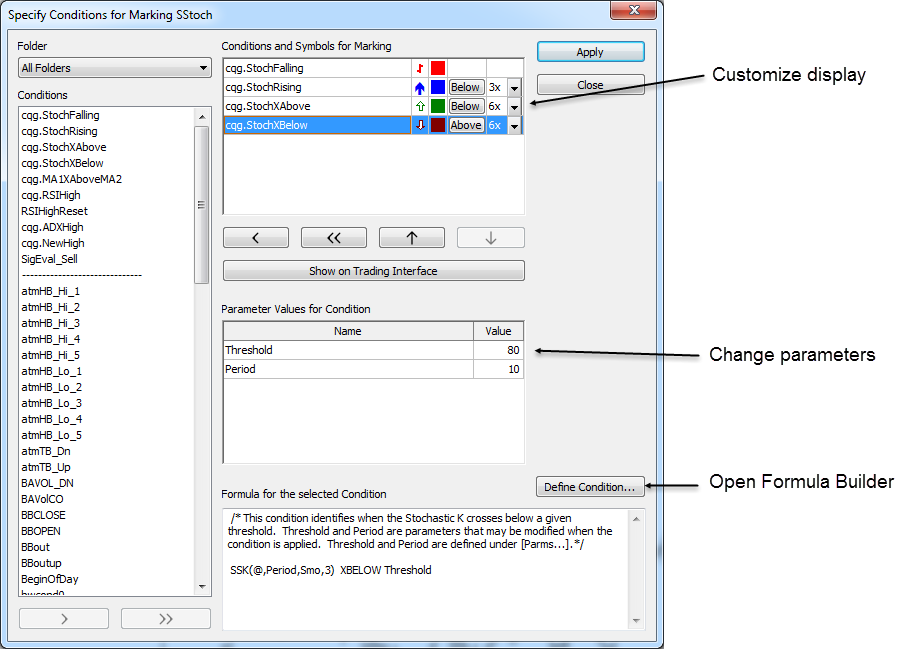
Task: Toggle the Above position button for StochXBelow
Action: [x=466, y=125]
